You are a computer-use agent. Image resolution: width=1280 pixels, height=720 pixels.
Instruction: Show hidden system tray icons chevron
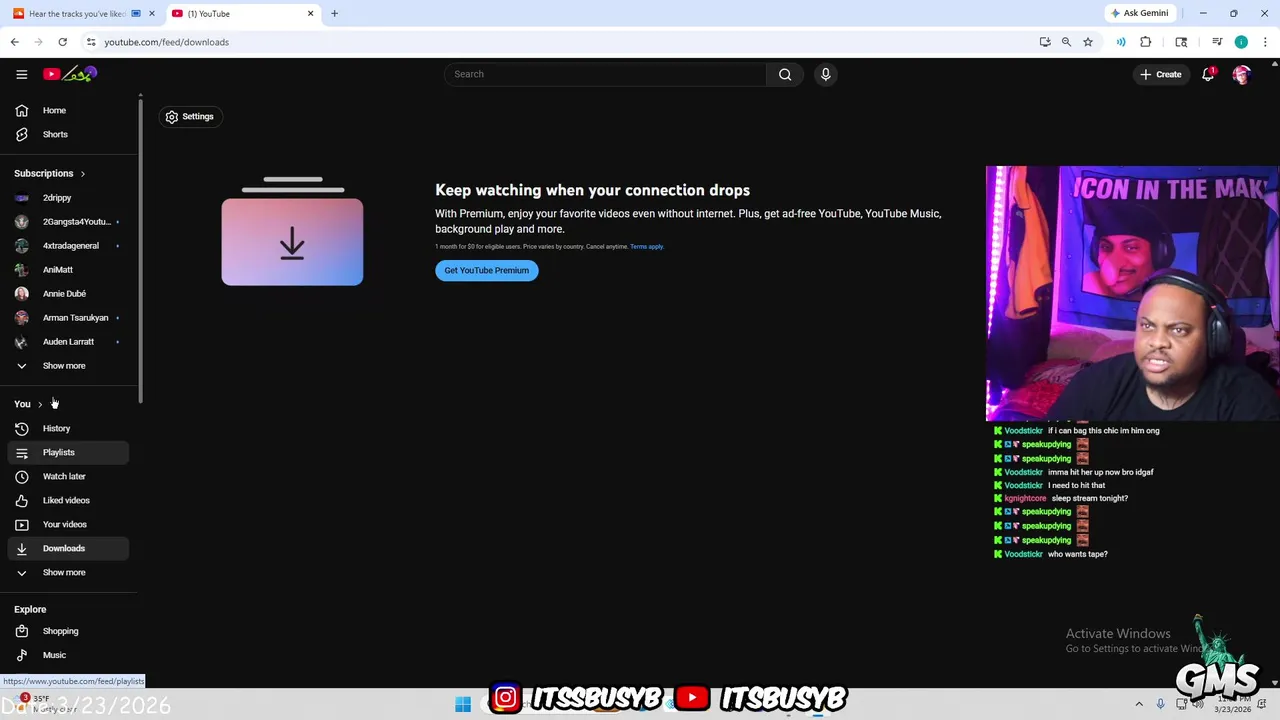pyautogui.click(x=1138, y=705)
